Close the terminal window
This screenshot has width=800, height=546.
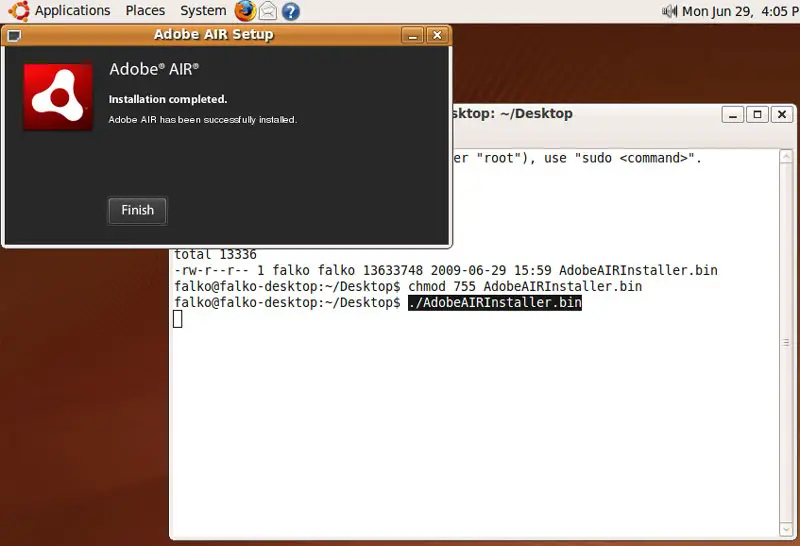(x=782, y=114)
